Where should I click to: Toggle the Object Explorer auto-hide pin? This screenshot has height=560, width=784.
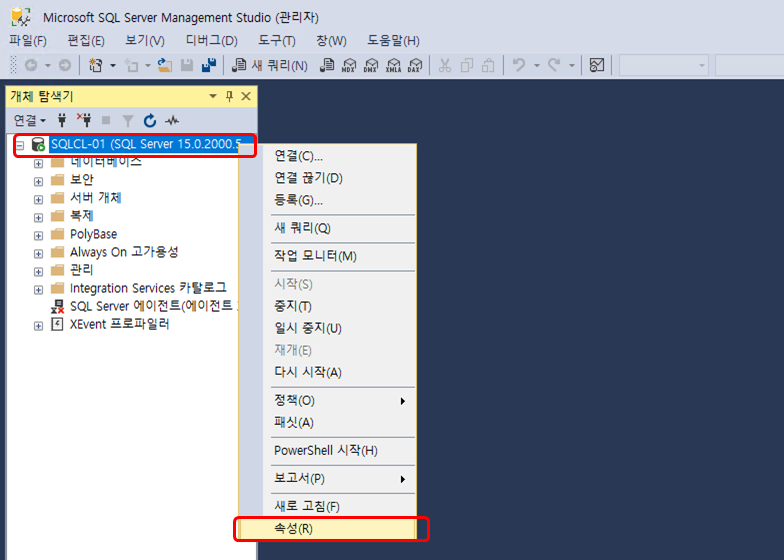click(230, 96)
